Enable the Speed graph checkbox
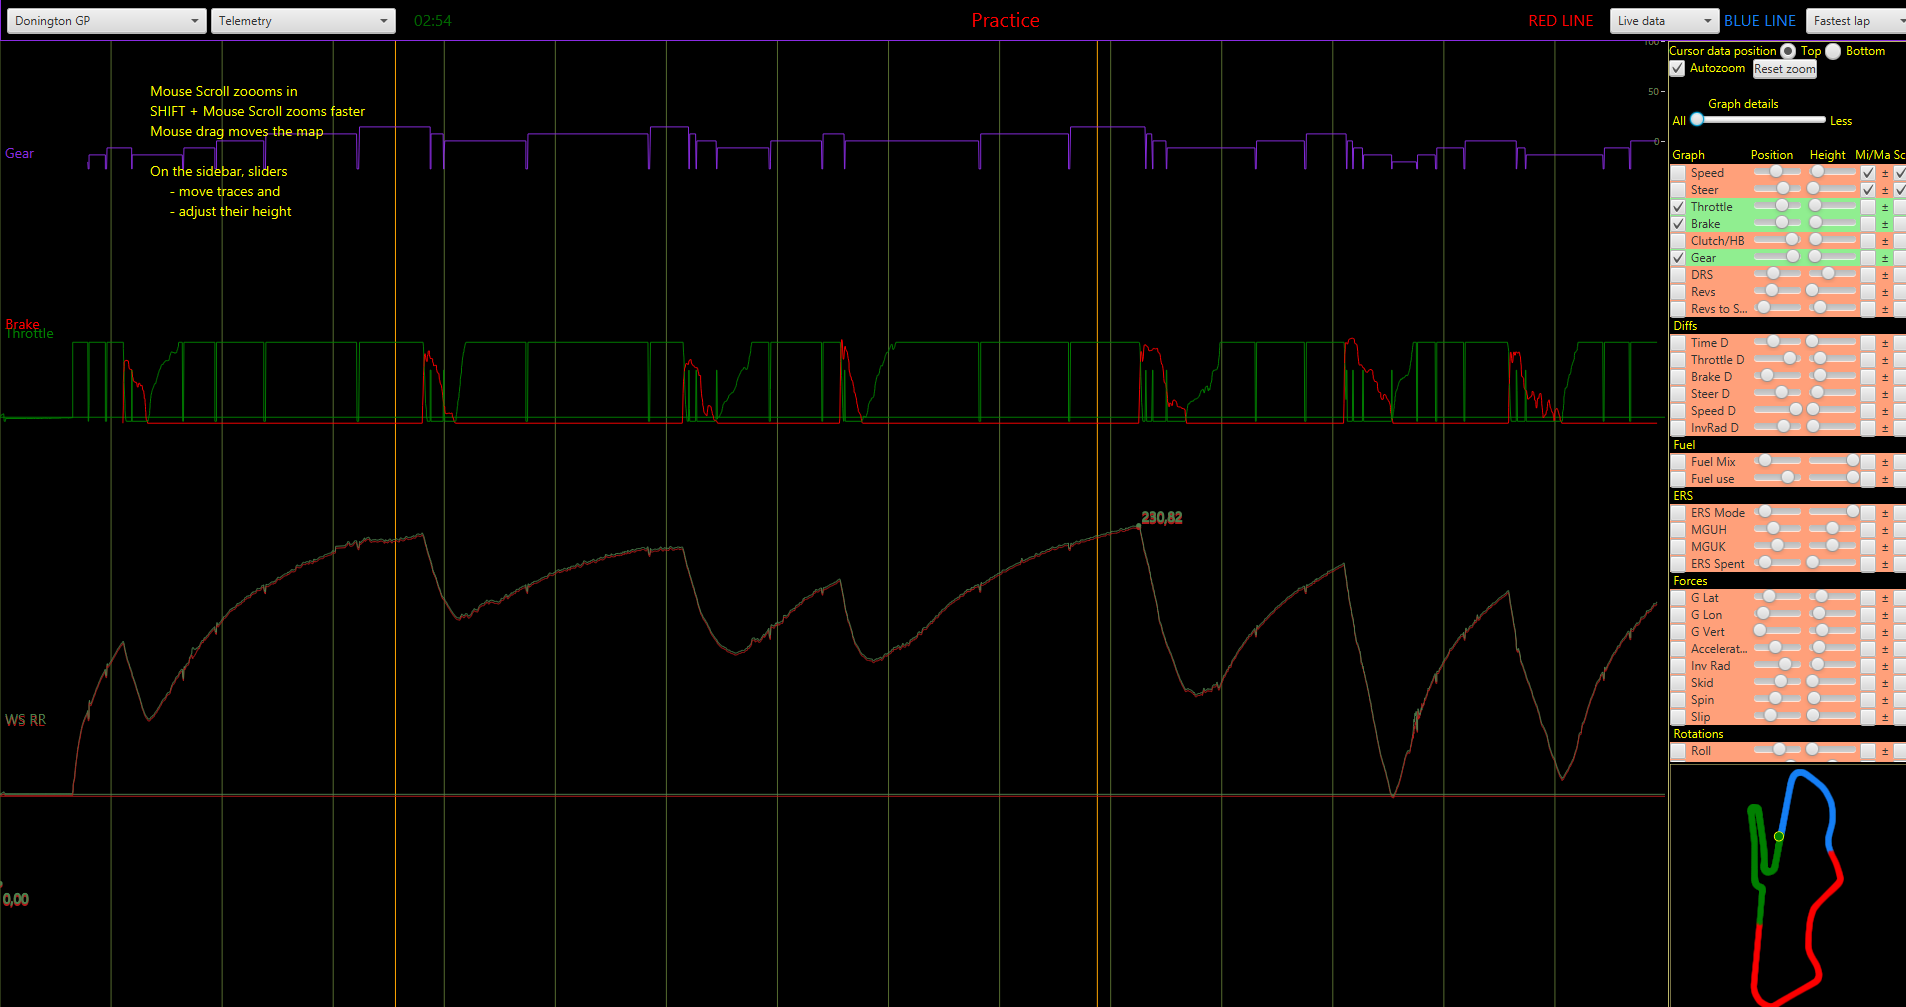 [1678, 173]
